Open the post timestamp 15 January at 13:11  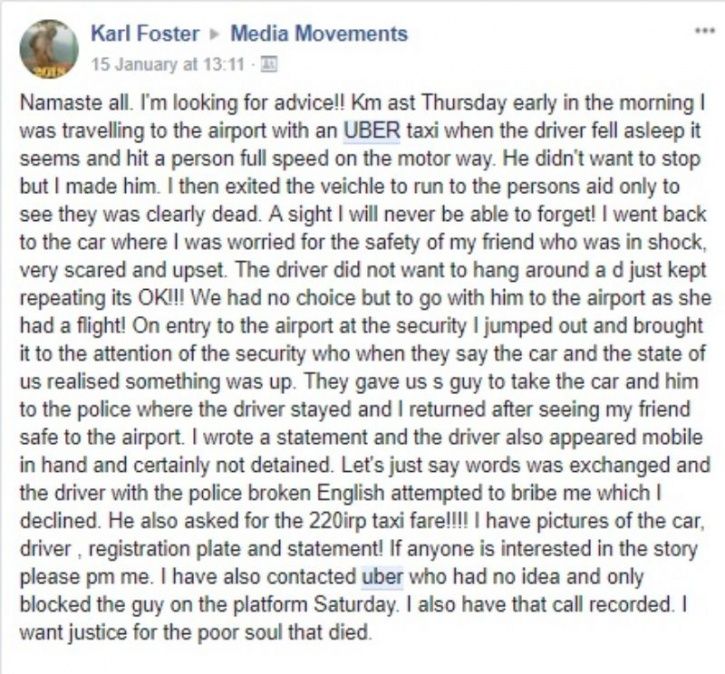coord(167,64)
